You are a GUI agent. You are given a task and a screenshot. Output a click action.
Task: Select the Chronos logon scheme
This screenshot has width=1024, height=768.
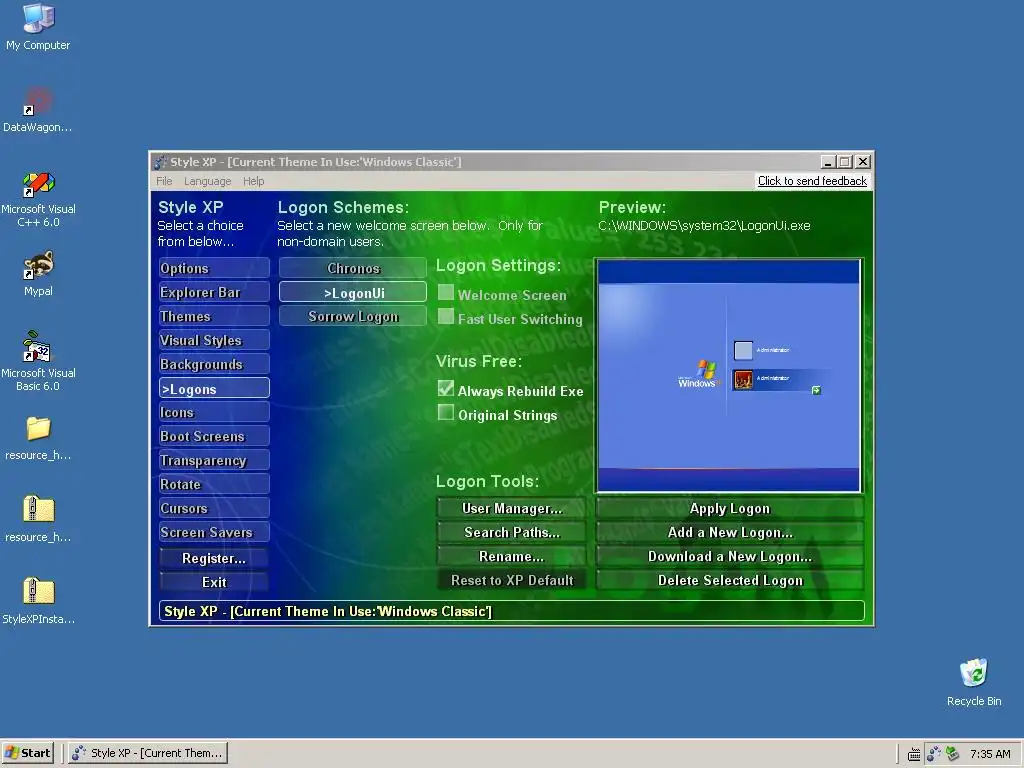click(x=353, y=268)
